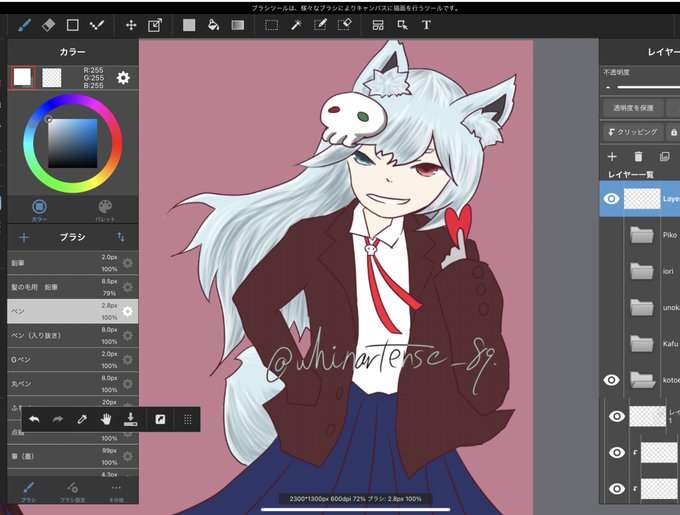This screenshot has width=680, height=515.
Task: Toggle visibility of bottom clipped layer
Action: [x=617, y=489]
